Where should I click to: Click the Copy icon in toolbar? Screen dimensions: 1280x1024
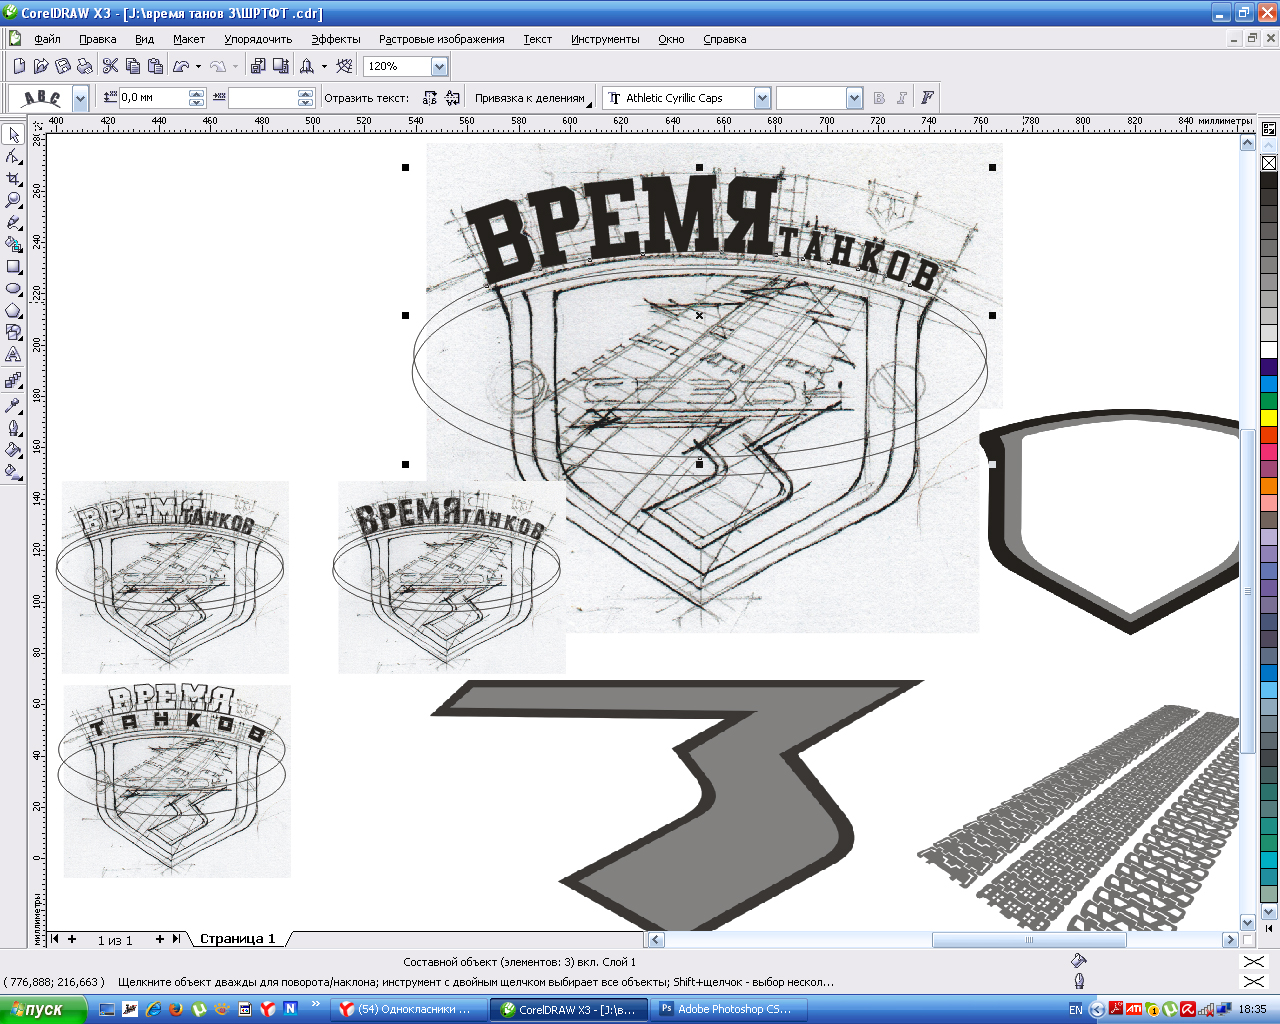(133, 66)
